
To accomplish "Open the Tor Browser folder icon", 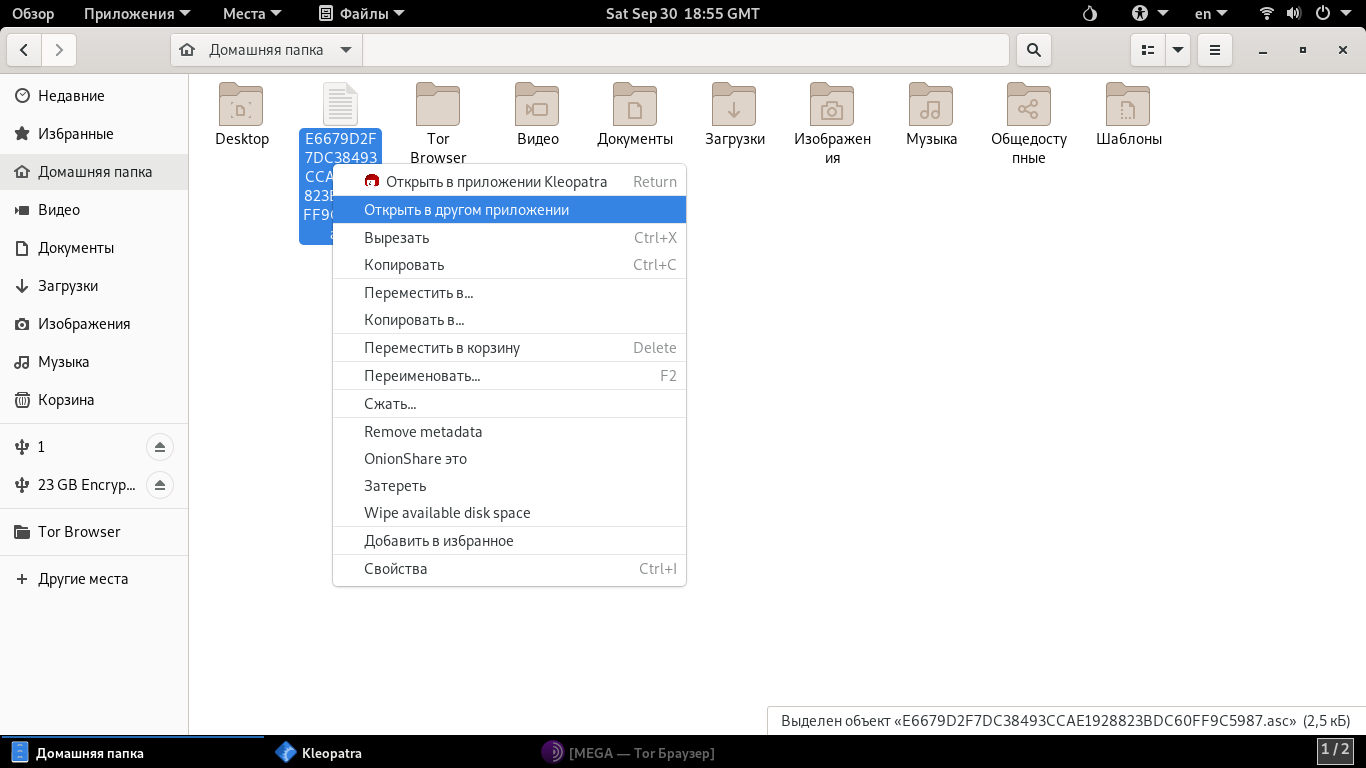I will pyautogui.click(x=438, y=105).
